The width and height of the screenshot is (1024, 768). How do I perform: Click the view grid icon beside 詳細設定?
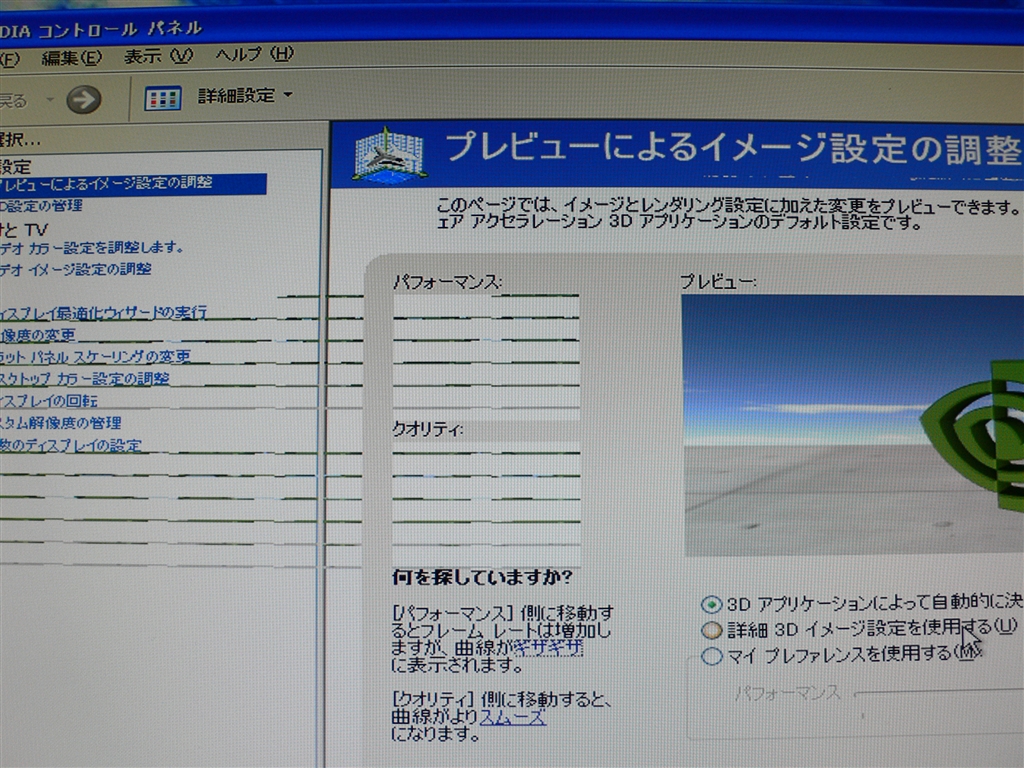[163, 99]
